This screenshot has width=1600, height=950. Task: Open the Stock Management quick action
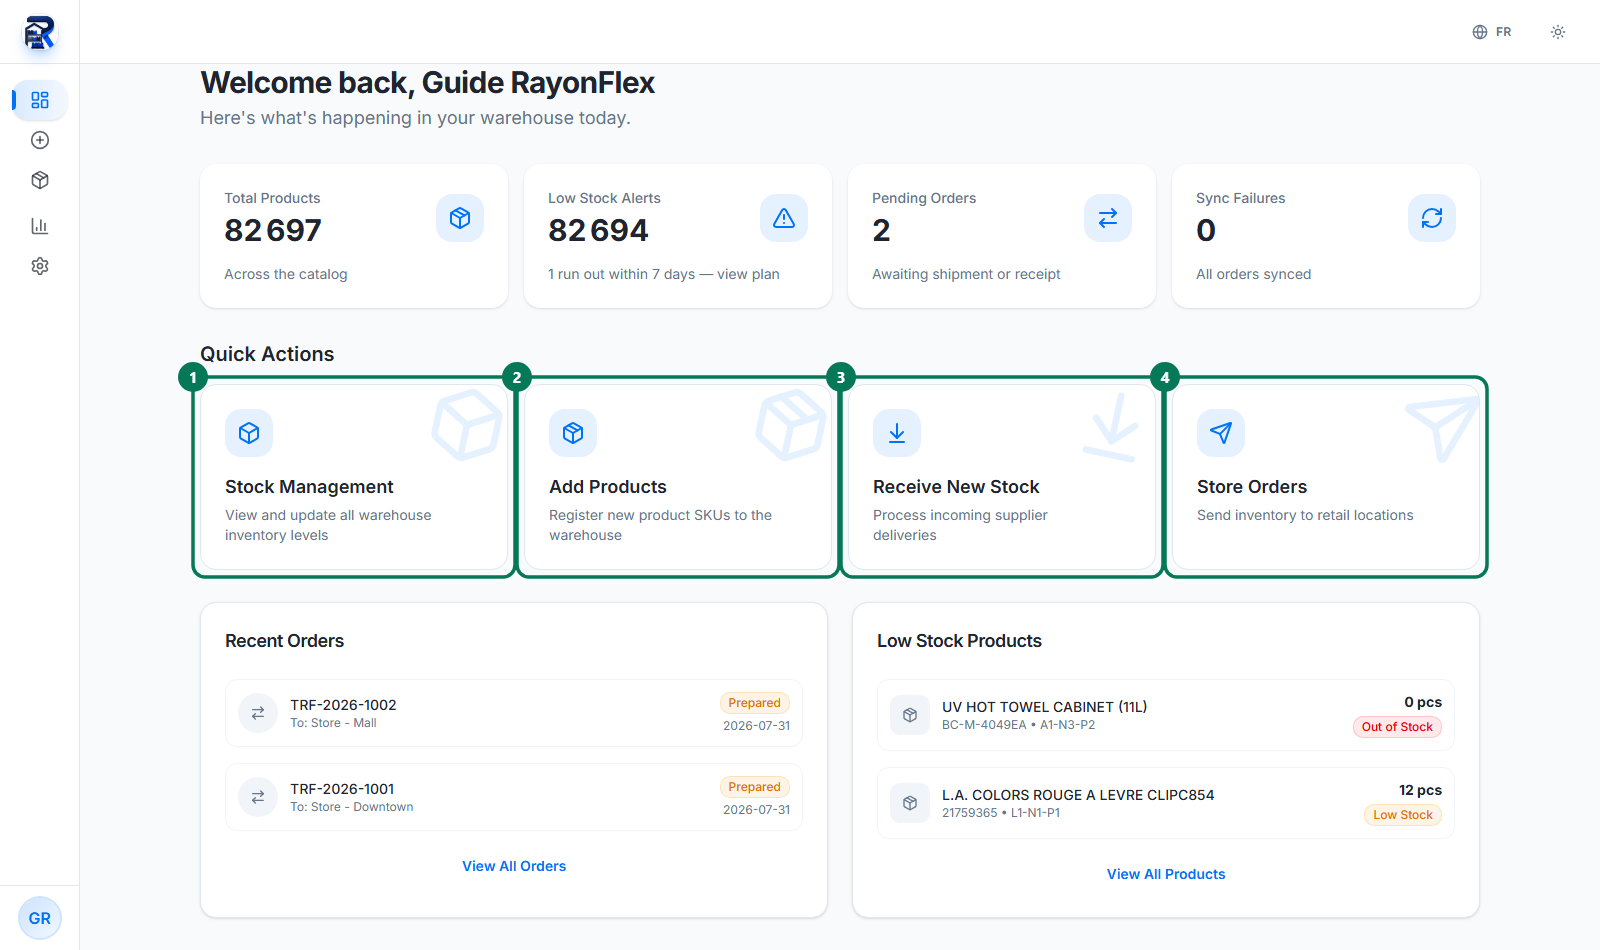coord(354,477)
